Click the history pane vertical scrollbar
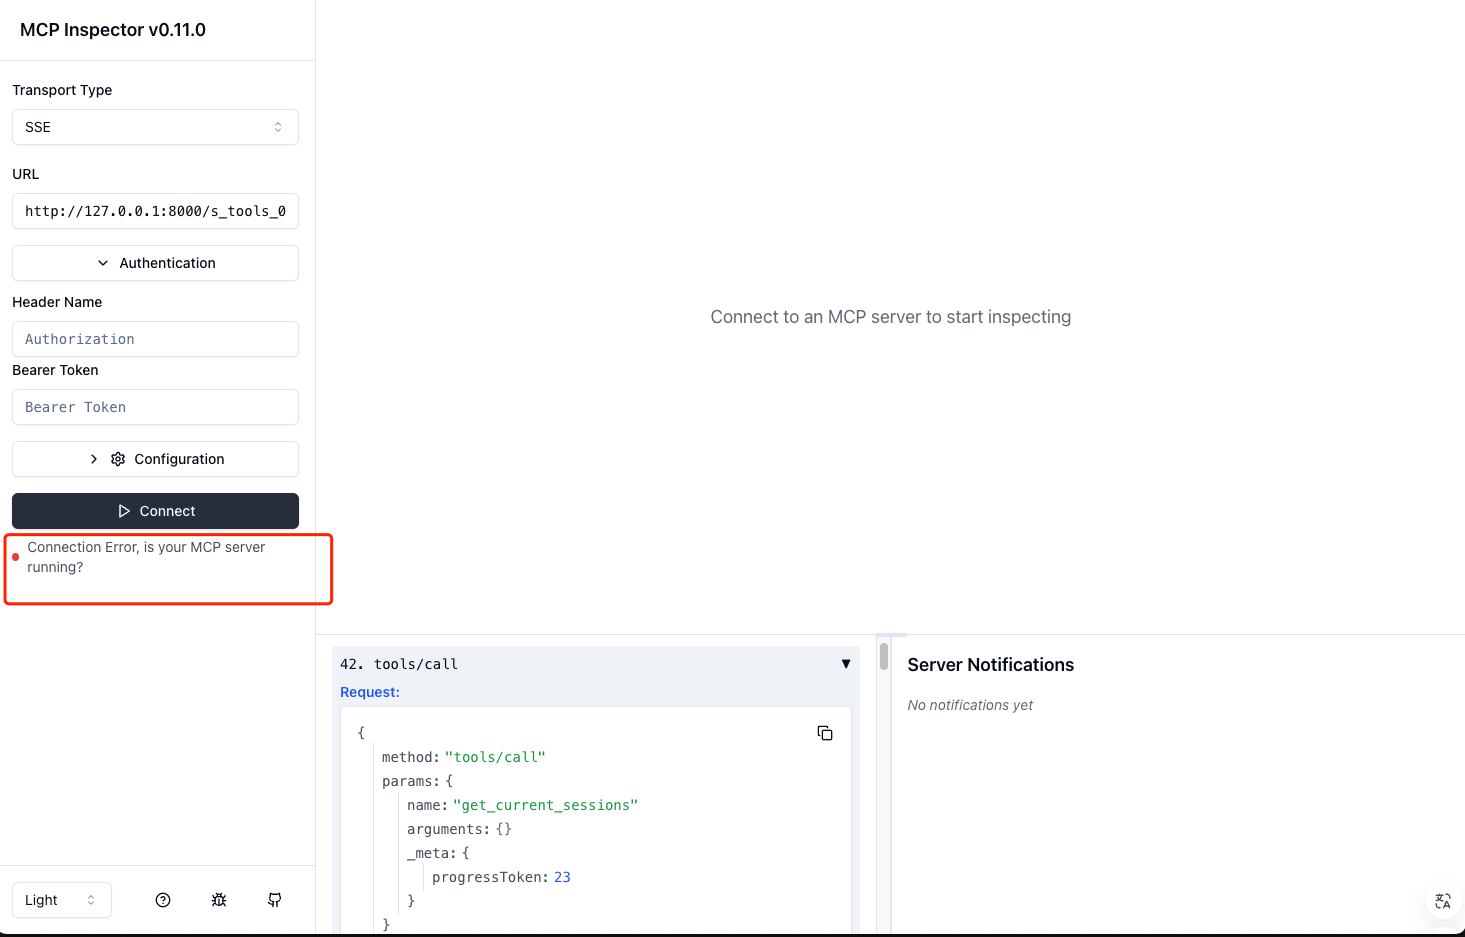 point(884,657)
